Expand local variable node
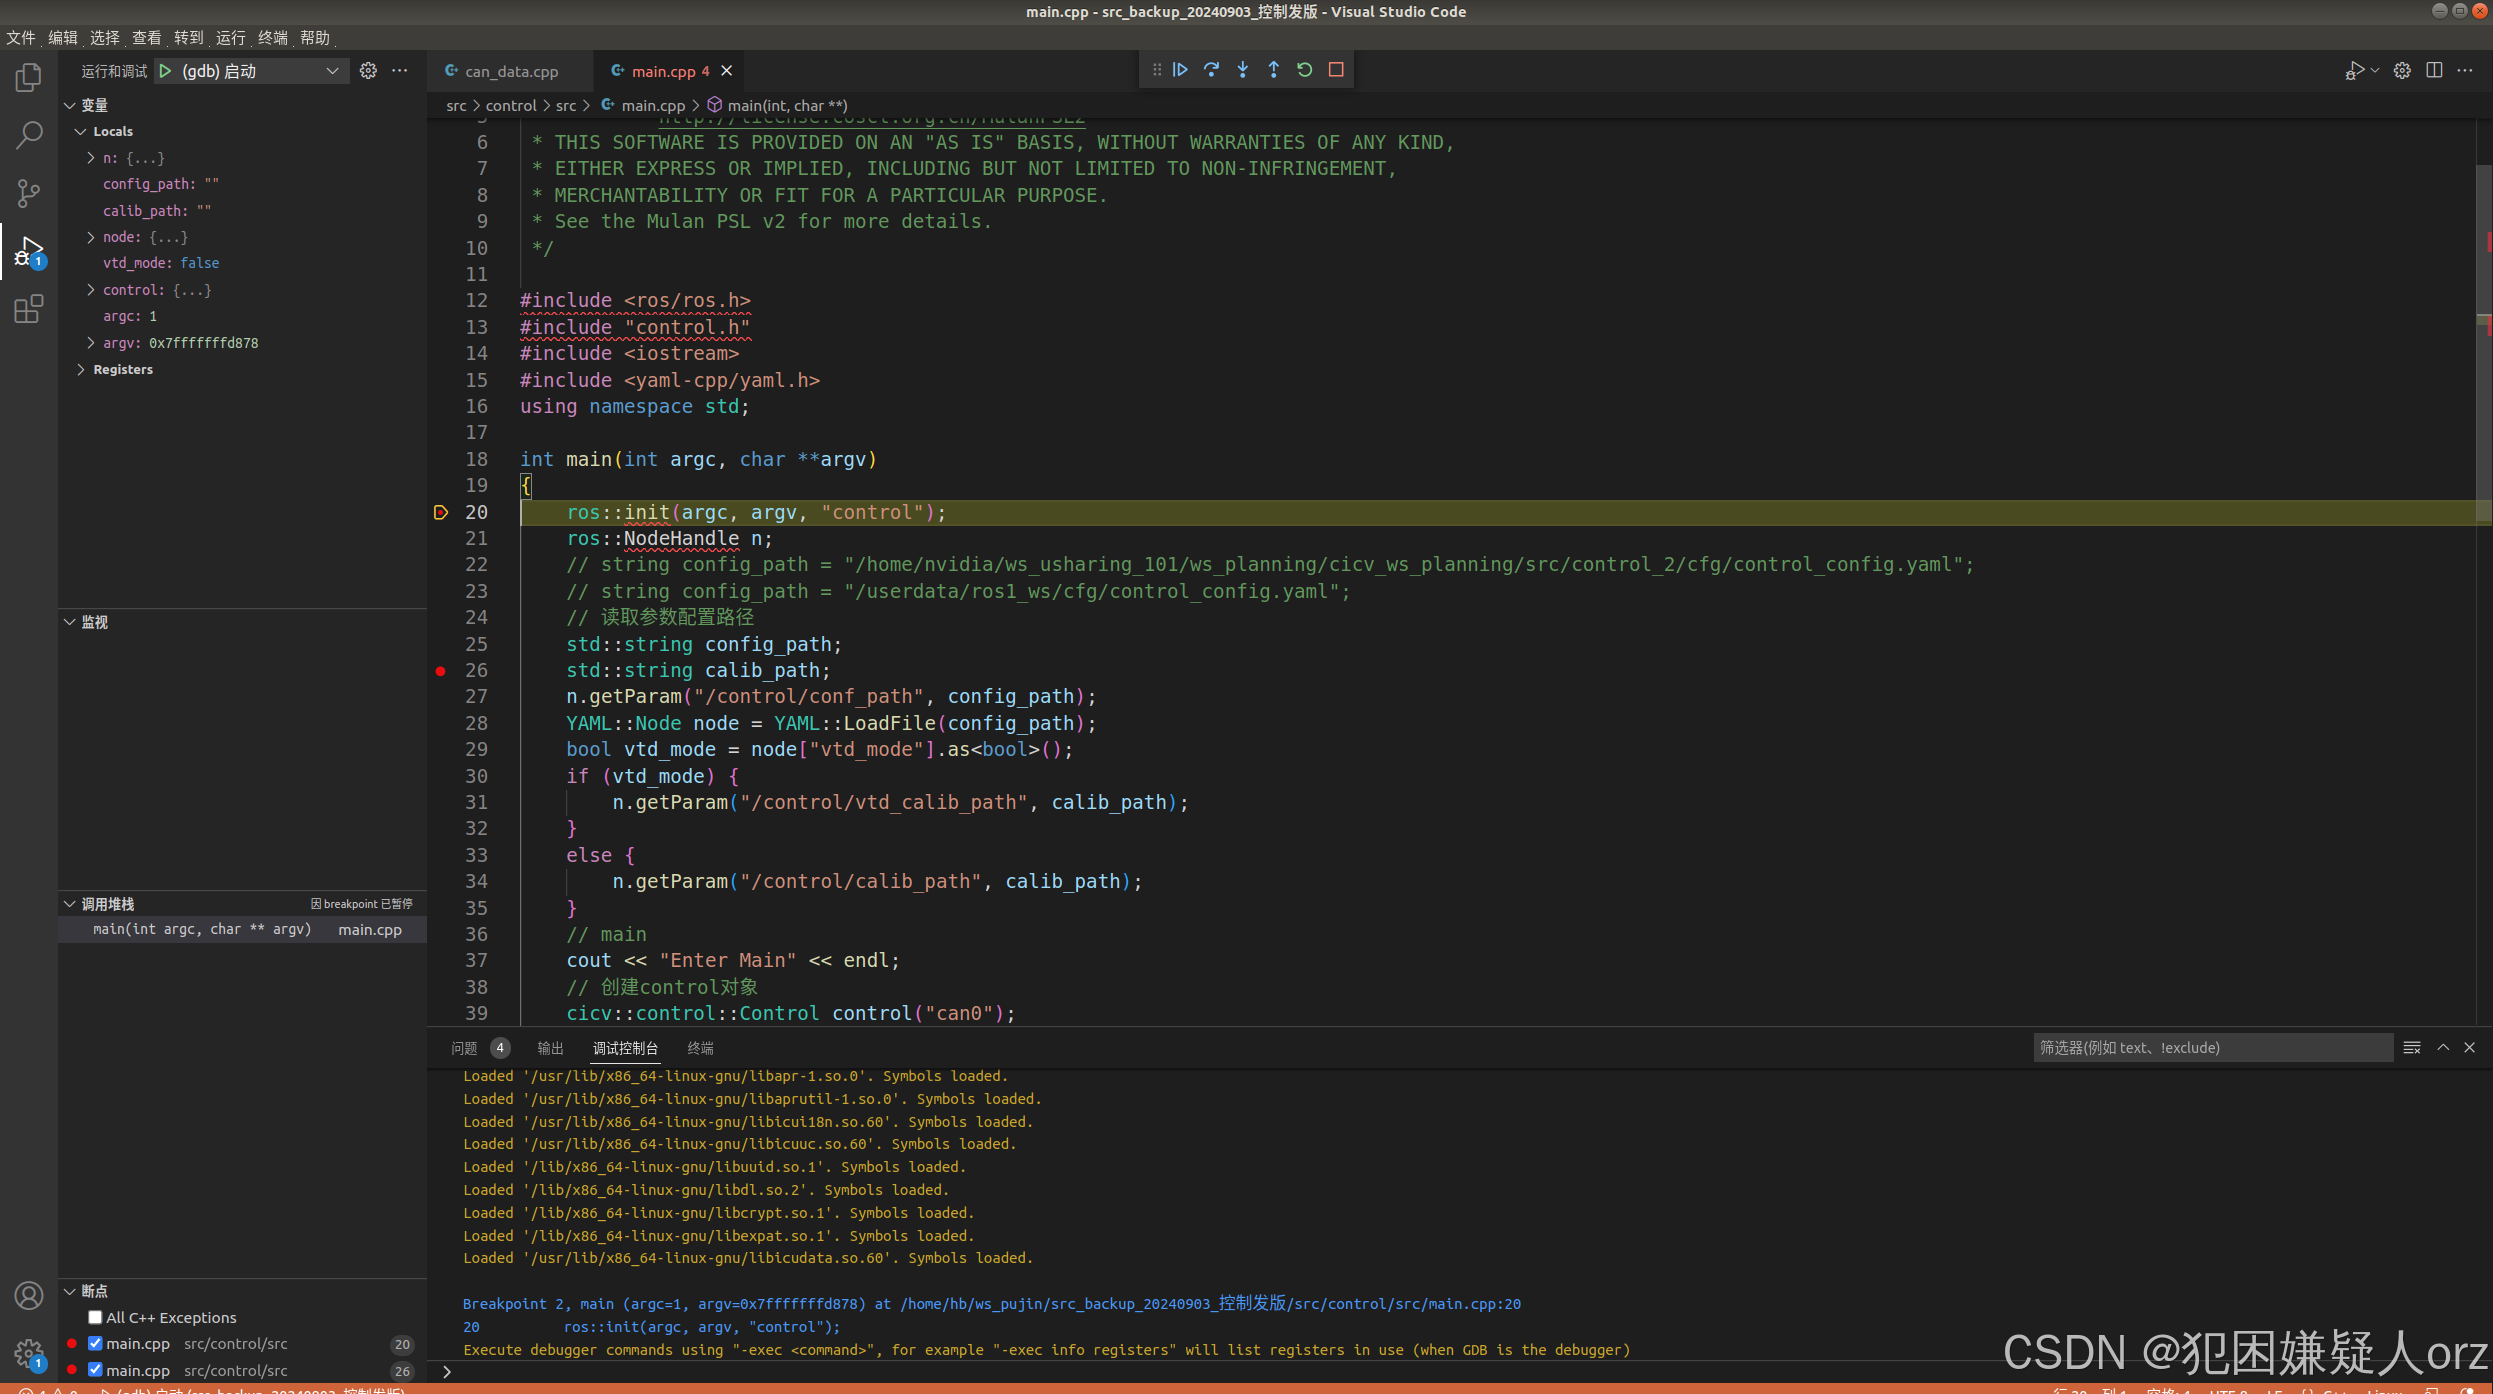The image size is (2493, 1394). click(x=91, y=237)
